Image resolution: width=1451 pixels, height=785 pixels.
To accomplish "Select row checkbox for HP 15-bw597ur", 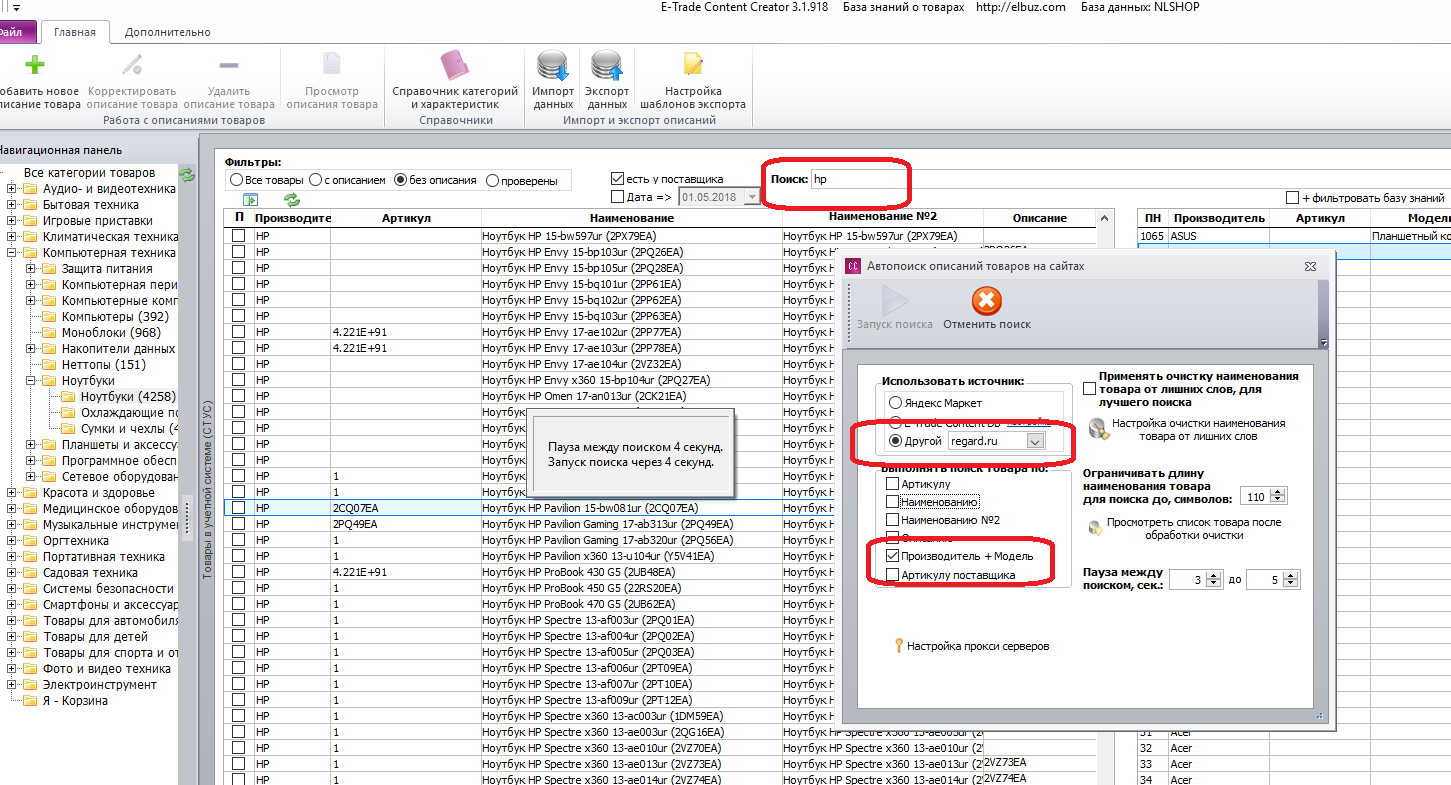I will [239, 236].
